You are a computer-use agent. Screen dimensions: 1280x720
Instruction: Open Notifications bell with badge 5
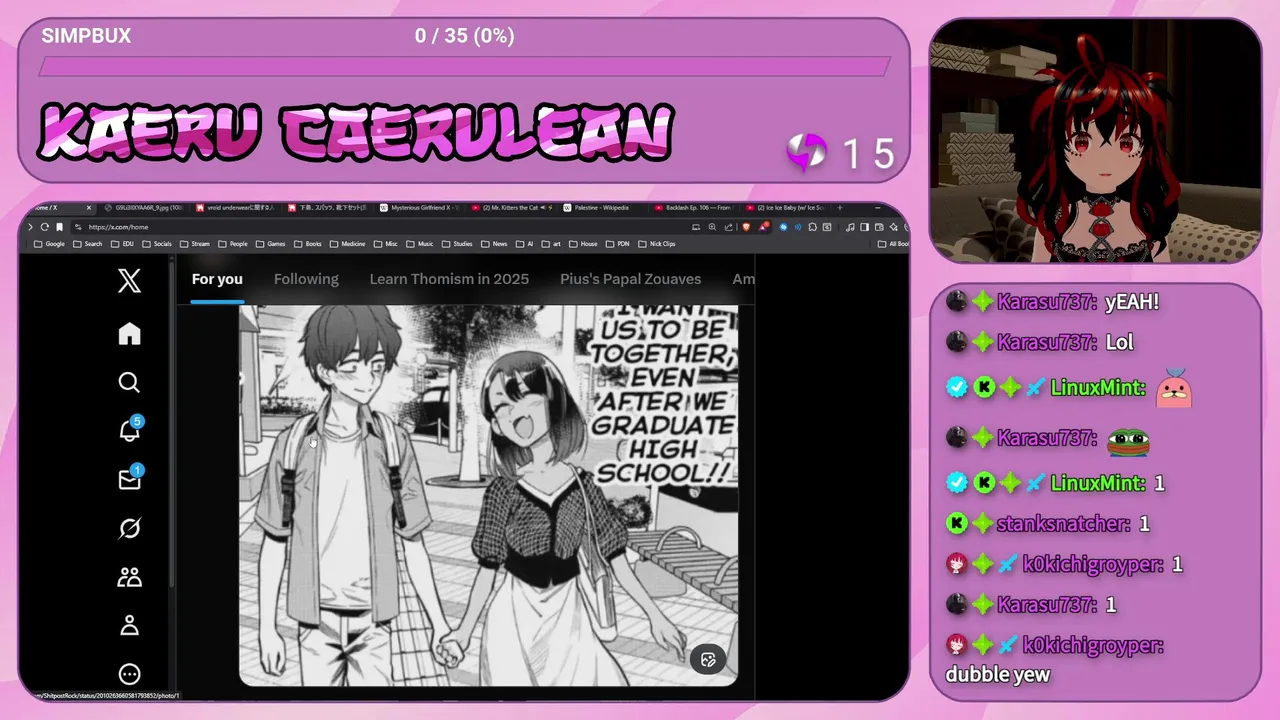pyautogui.click(x=130, y=429)
